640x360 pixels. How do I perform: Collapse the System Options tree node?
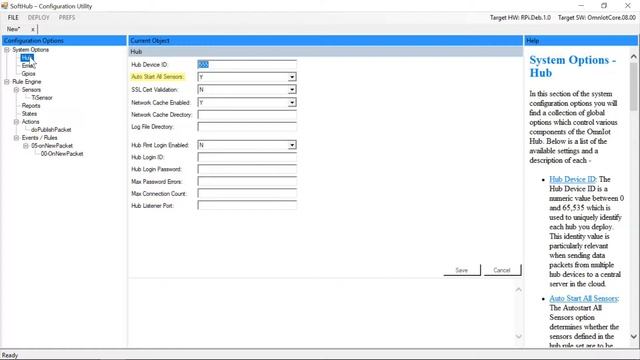(x=7, y=50)
